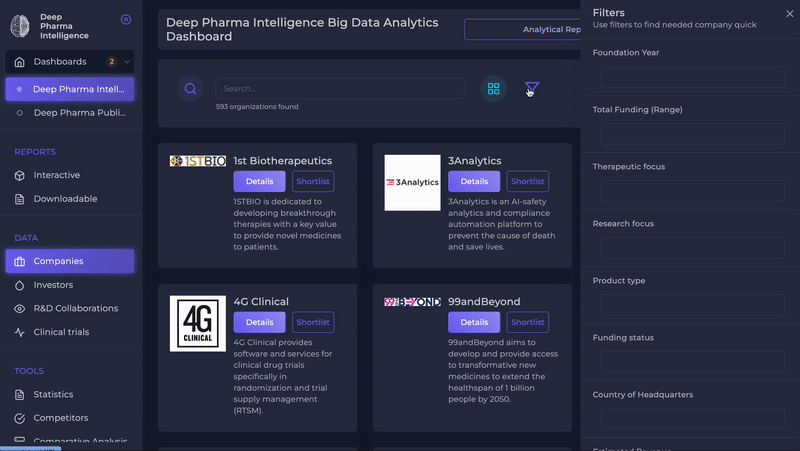The width and height of the screenshot is (800, 451).
Task: Toggle the sidebar pin circle icon
Action: [x=126, y=19]
